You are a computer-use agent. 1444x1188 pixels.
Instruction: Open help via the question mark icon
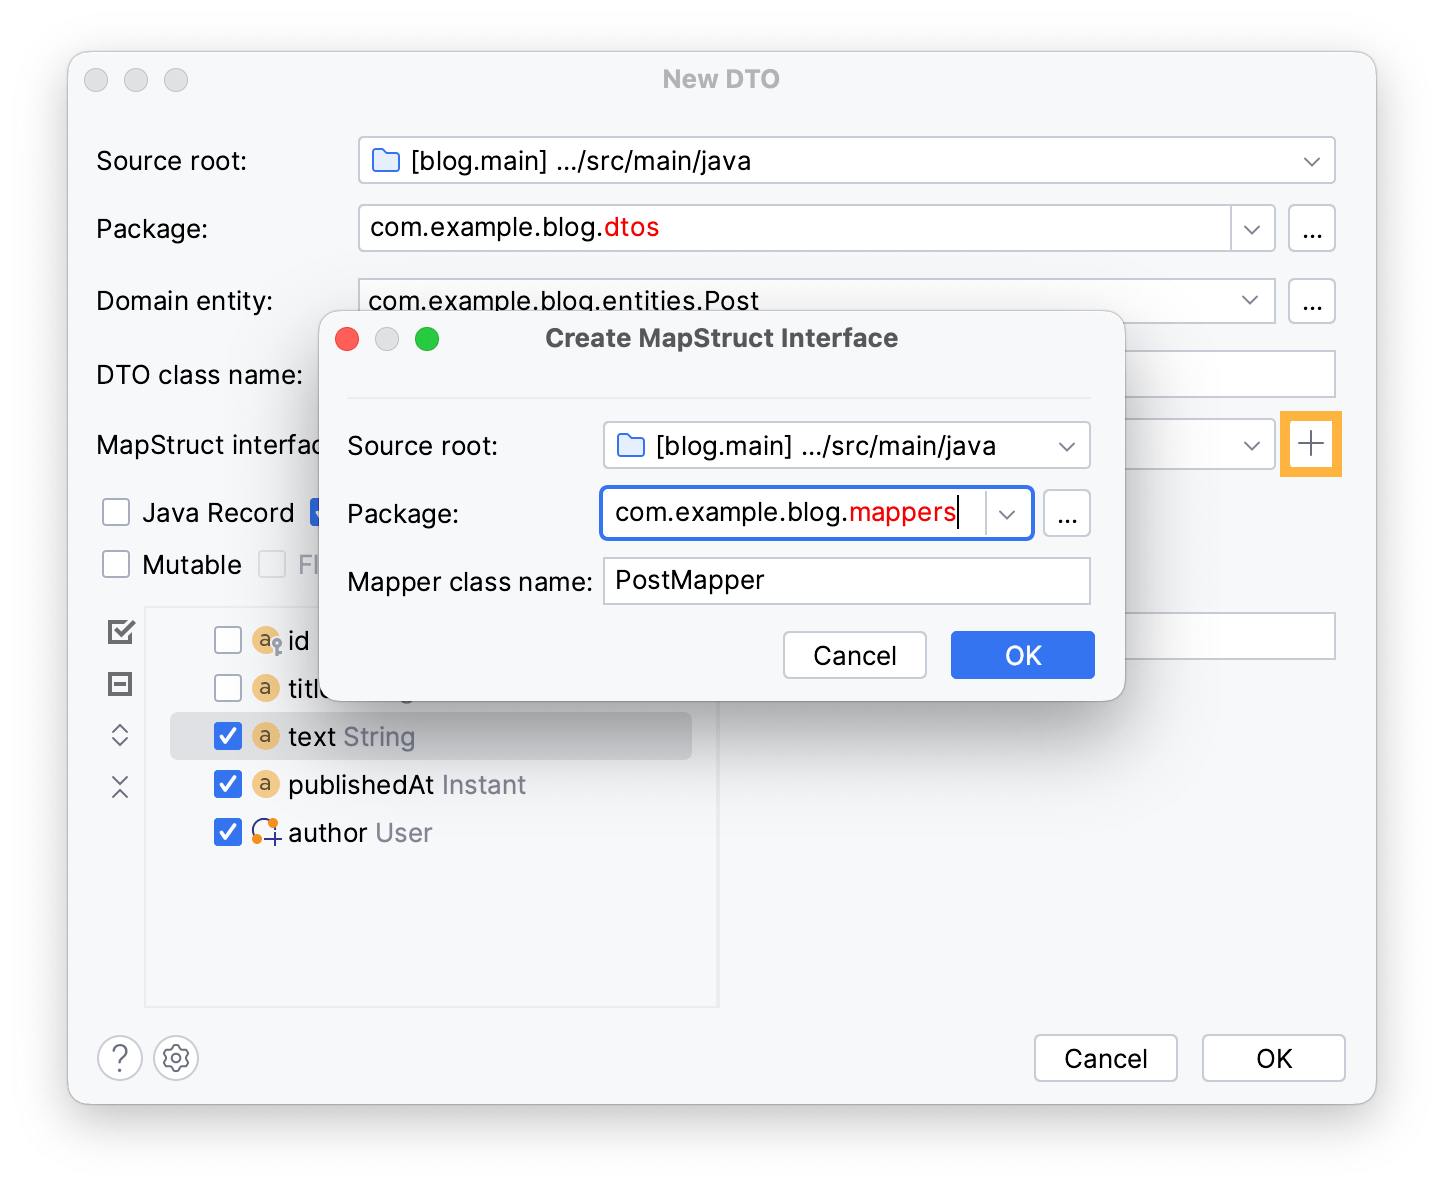[119, 1058]
